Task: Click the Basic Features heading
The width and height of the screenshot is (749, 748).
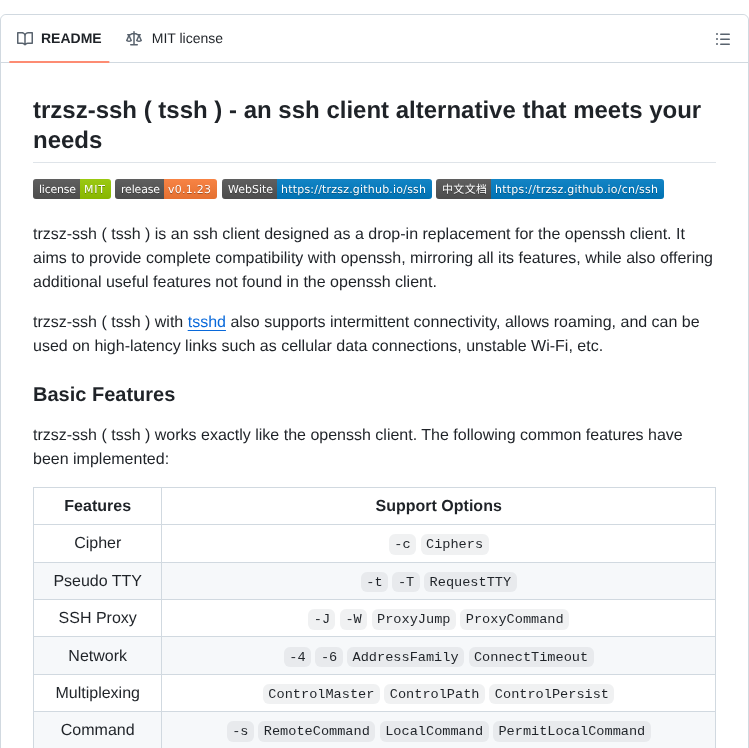Action: tap(104, 394)
